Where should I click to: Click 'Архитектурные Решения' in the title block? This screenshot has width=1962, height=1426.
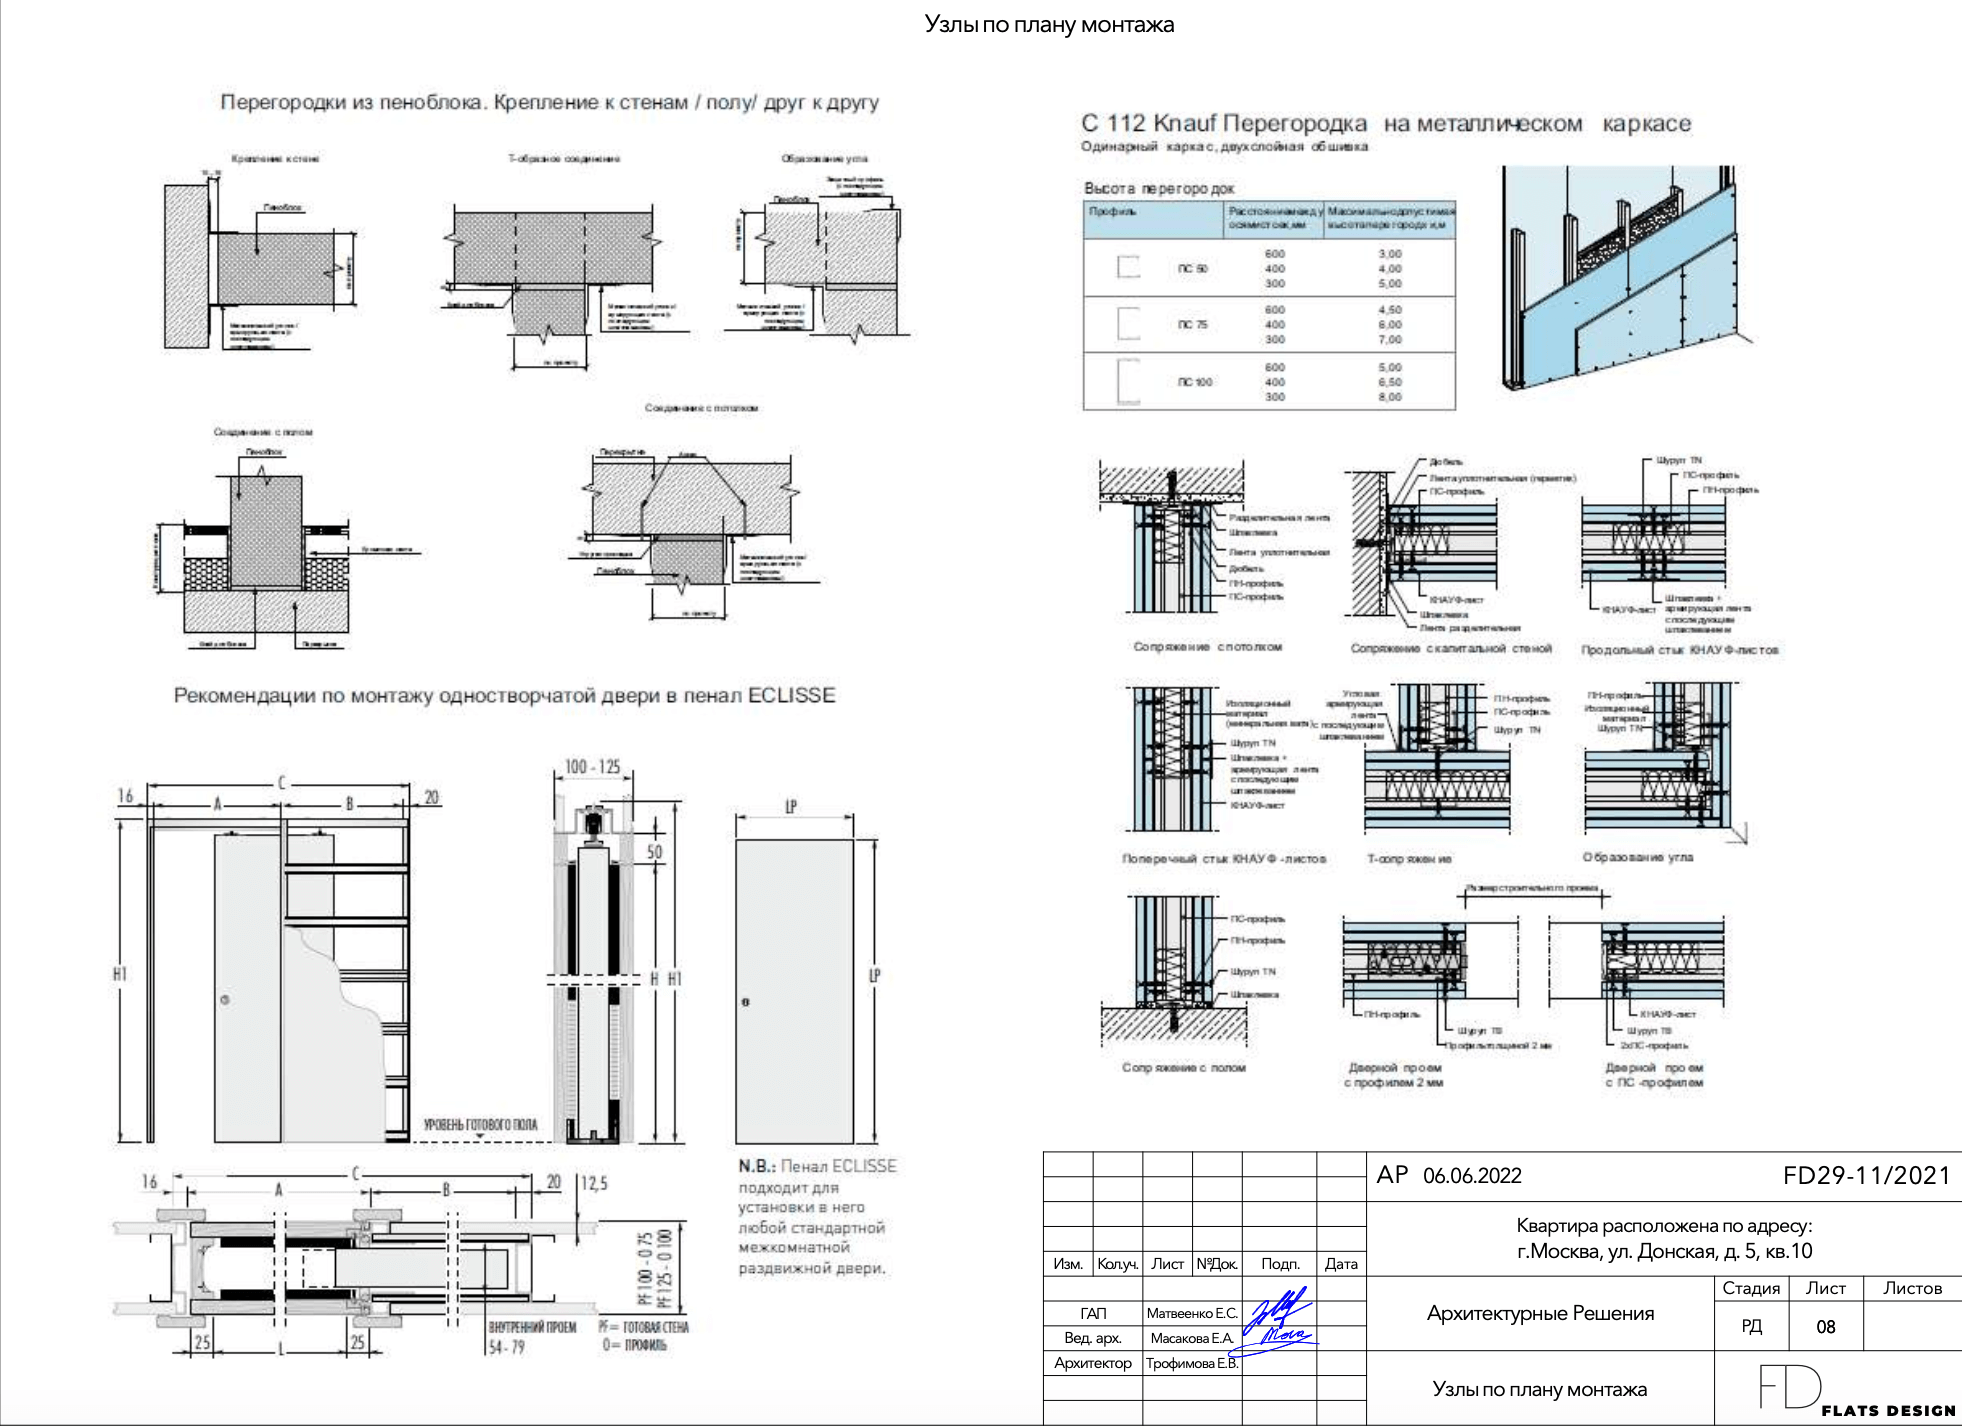click(x=1540, y=1313)
